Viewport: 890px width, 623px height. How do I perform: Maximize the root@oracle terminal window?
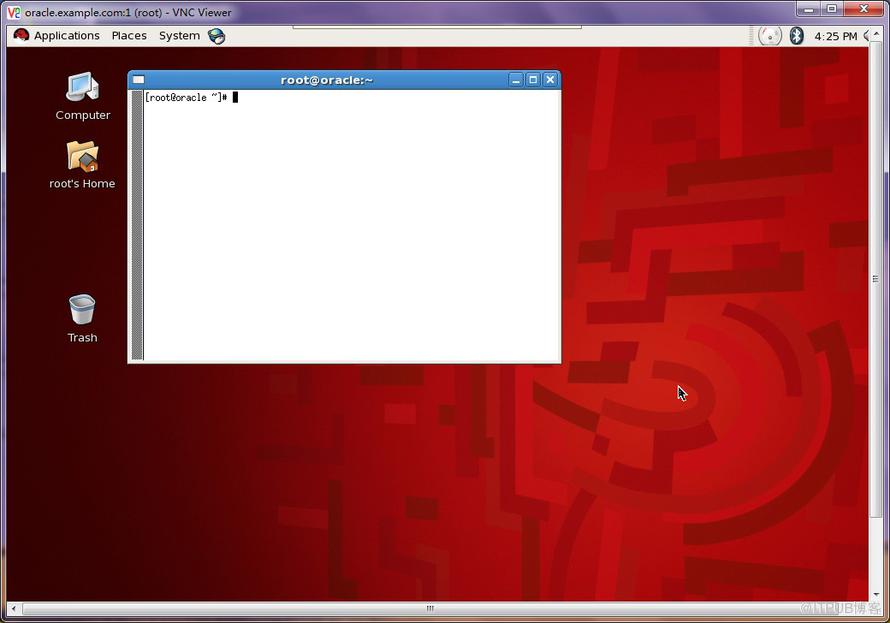point(532,80)
